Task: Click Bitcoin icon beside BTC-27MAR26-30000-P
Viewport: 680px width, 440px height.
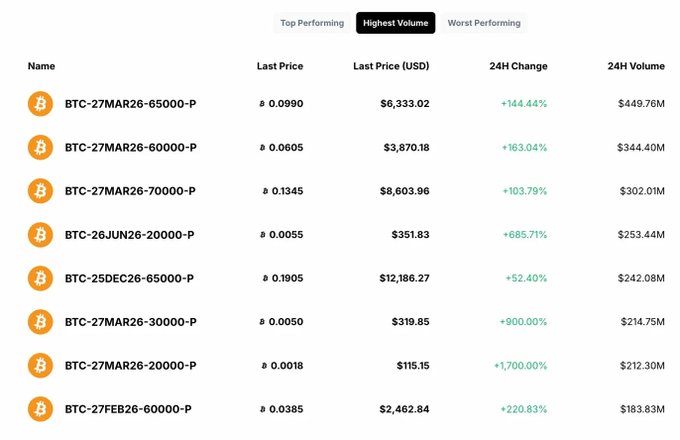Action: 40,322
